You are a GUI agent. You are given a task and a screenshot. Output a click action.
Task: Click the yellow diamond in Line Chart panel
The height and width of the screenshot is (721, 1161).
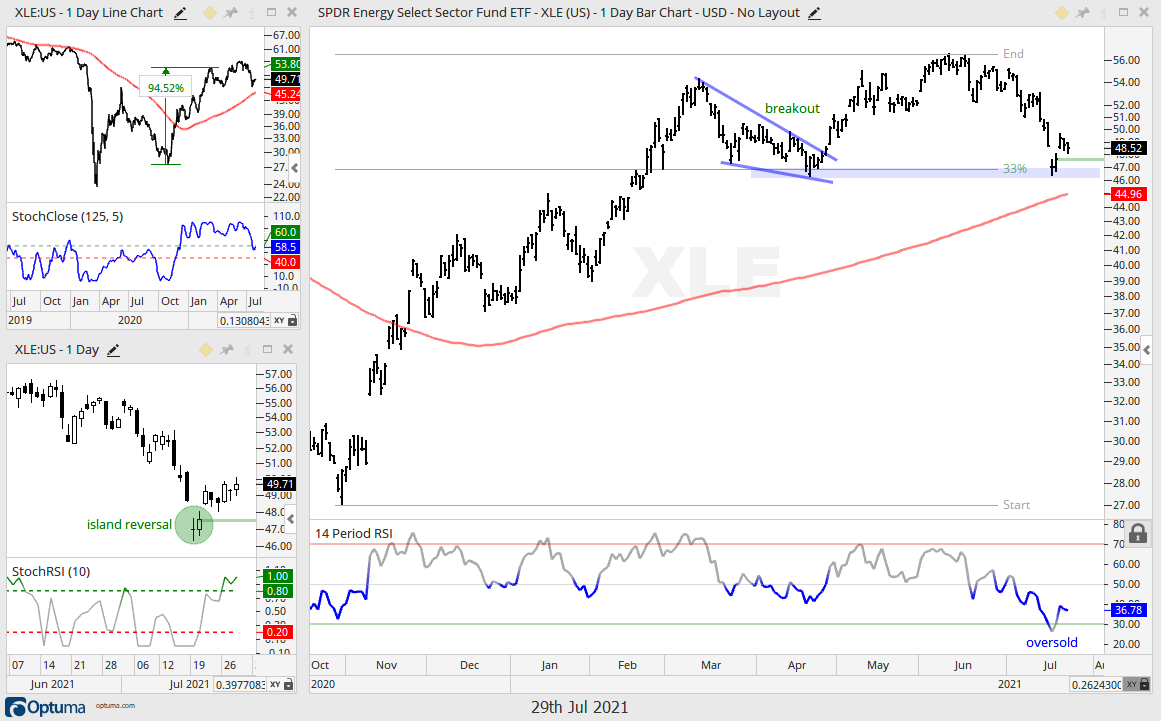coord(210,13)
